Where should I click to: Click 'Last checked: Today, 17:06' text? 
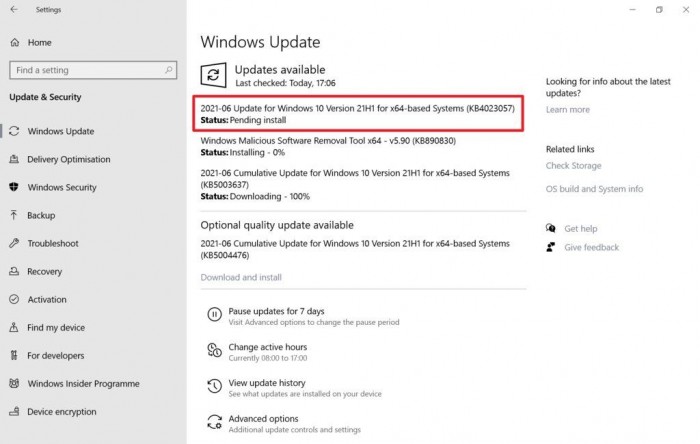[285, 83]
